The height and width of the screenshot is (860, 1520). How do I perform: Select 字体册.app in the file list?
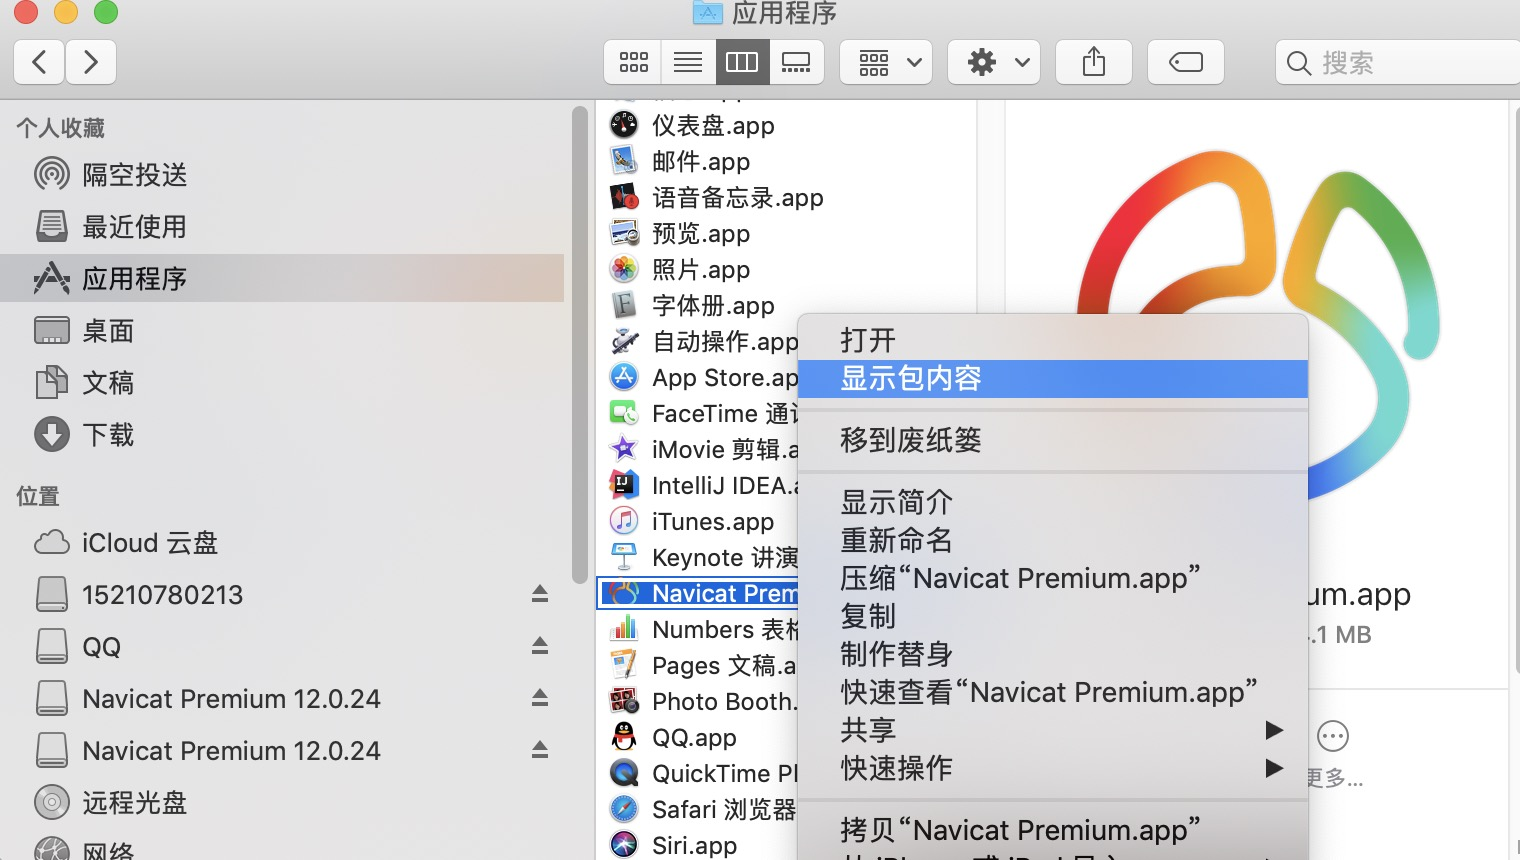713,306
